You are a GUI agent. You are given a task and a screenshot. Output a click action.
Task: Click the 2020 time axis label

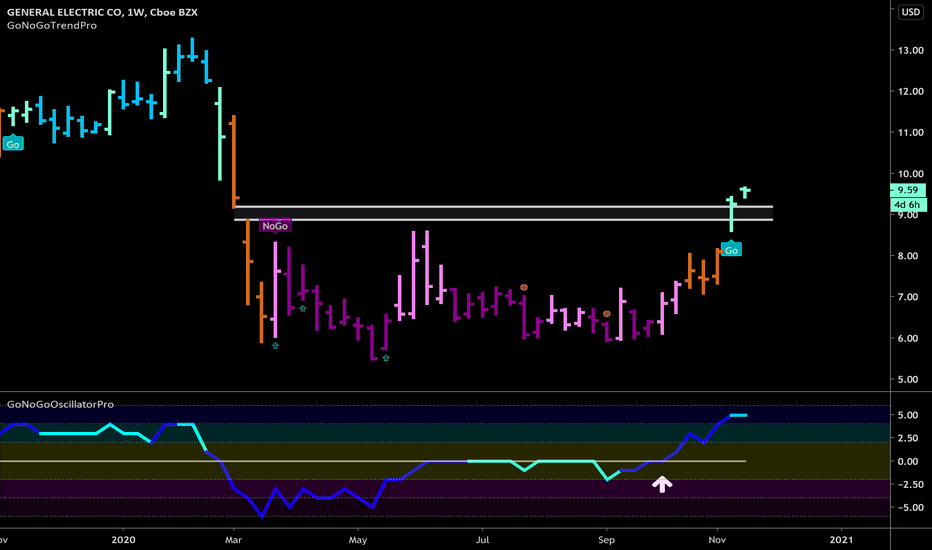coord(124,540)
